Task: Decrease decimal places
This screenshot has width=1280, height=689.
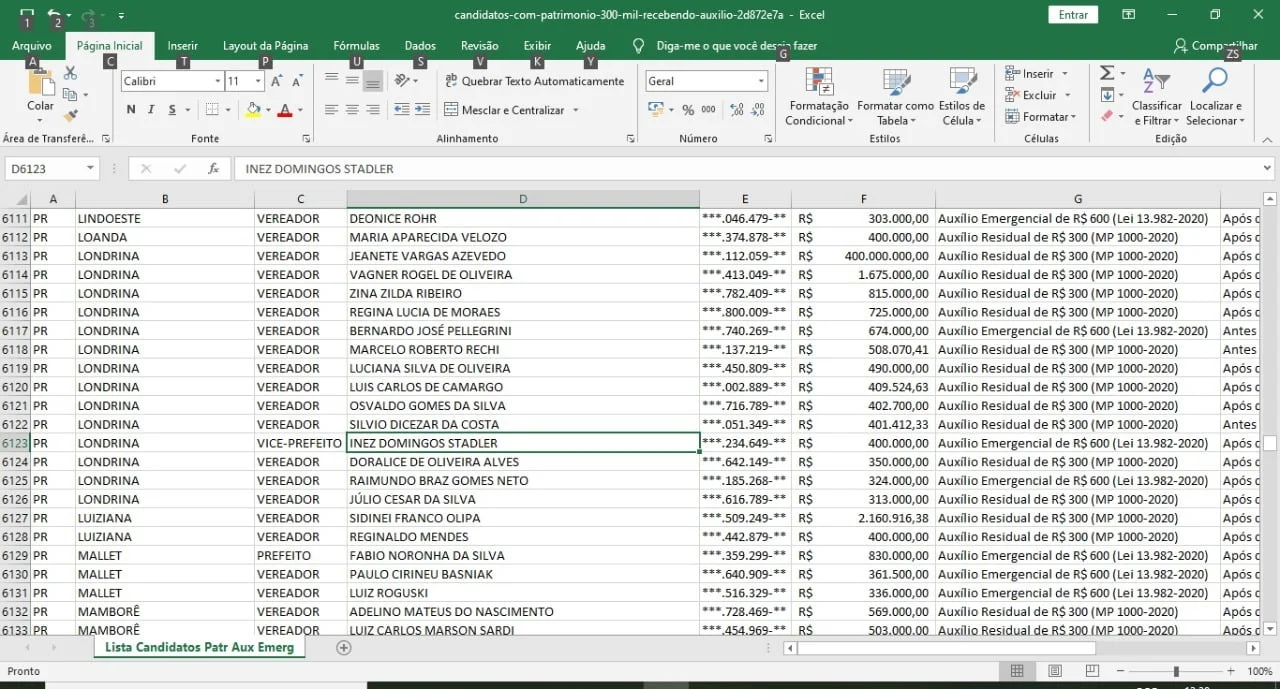Action: (757, 110)
